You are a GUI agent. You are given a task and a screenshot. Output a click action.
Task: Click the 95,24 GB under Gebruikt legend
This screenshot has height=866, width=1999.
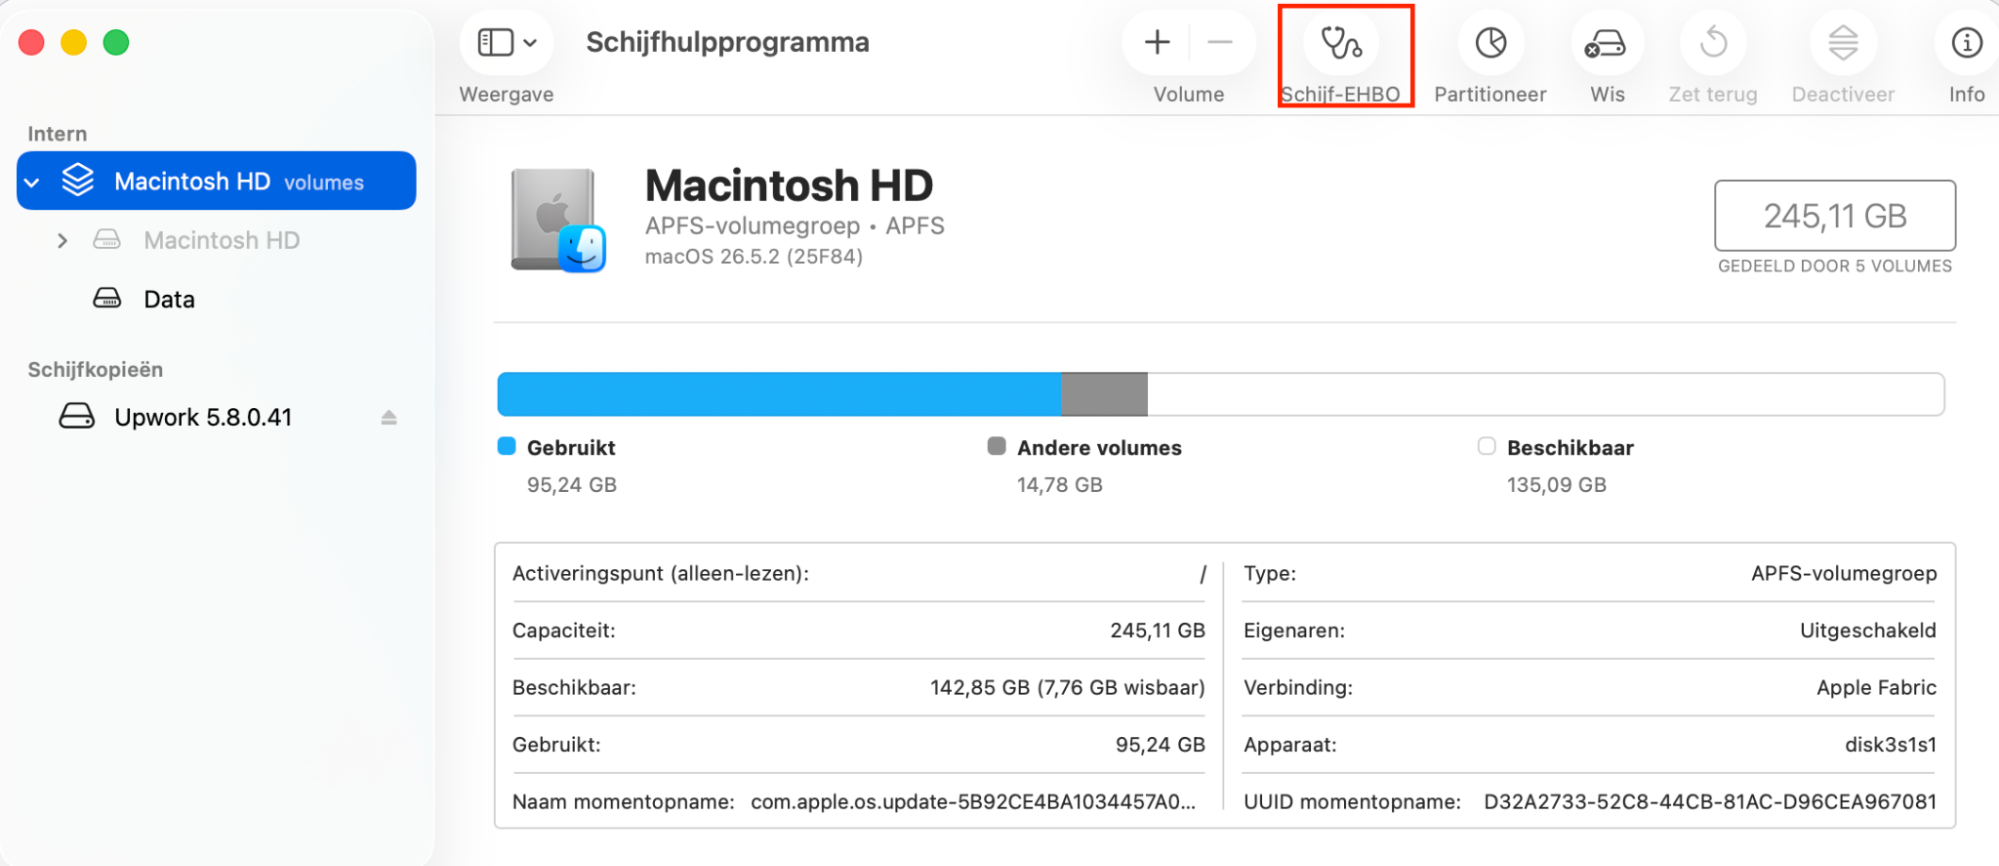pos(572,485)
